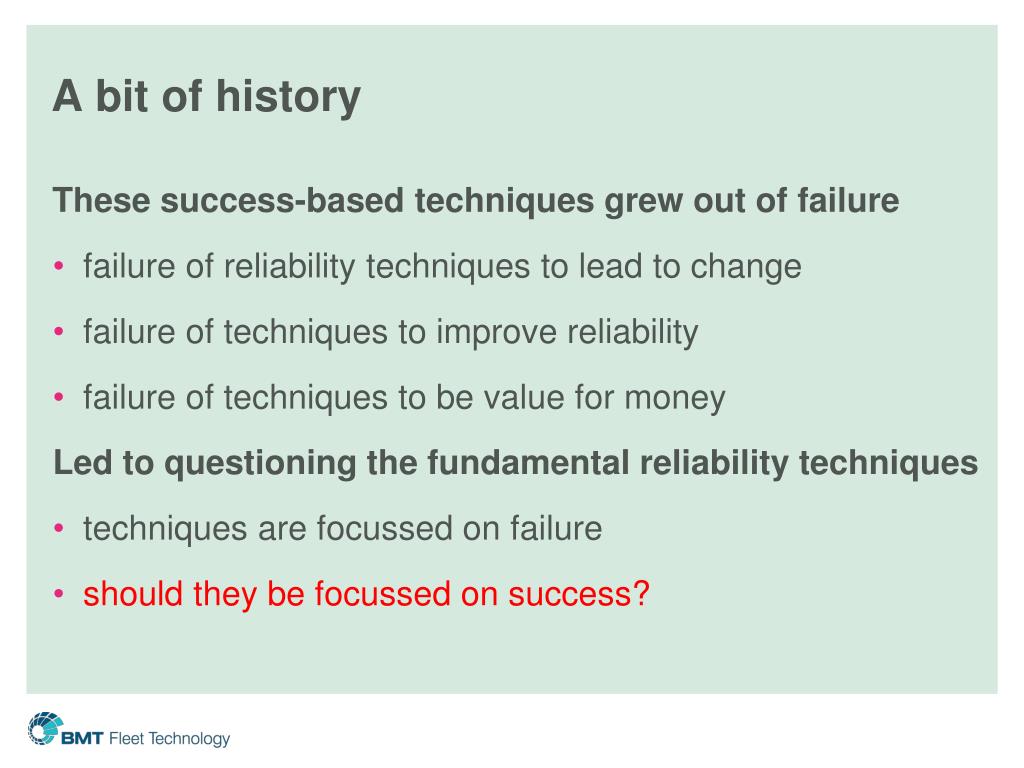This screenshot has width=1024, height=768.
Task: Click the 'BMT' bold letters in logo
Action: pos(82,739)
